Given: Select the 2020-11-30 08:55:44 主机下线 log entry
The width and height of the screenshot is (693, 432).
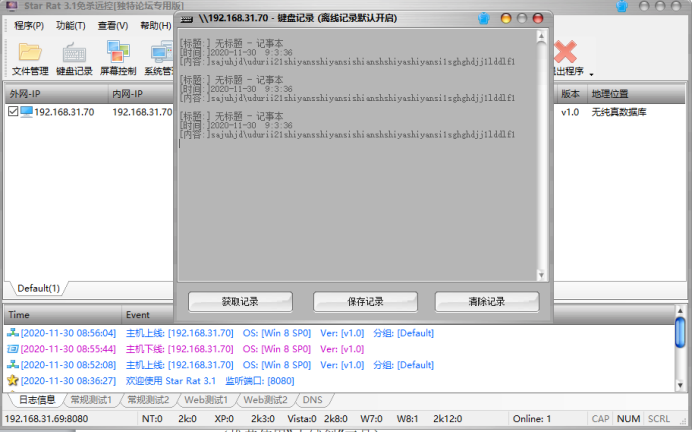Looking at the screenshot, I should coord(339,349).
